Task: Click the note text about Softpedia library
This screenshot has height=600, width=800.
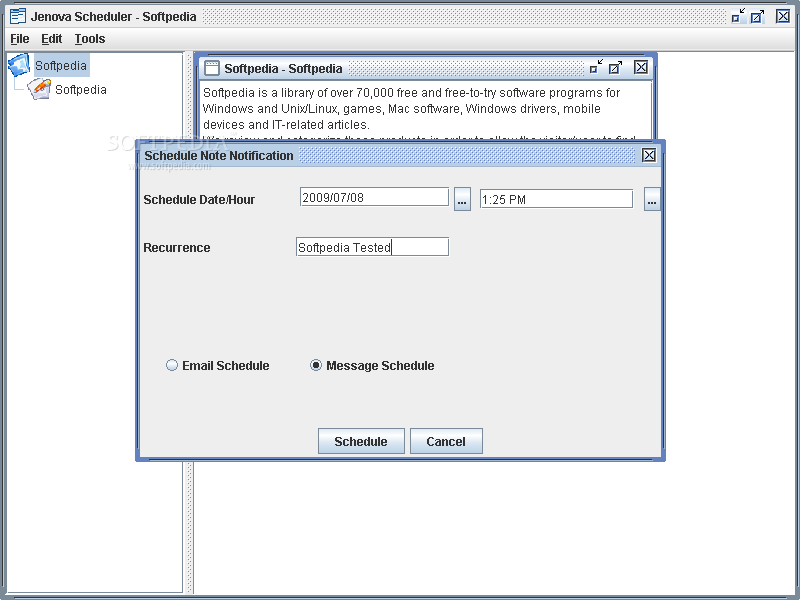Action: pos(411,109)
